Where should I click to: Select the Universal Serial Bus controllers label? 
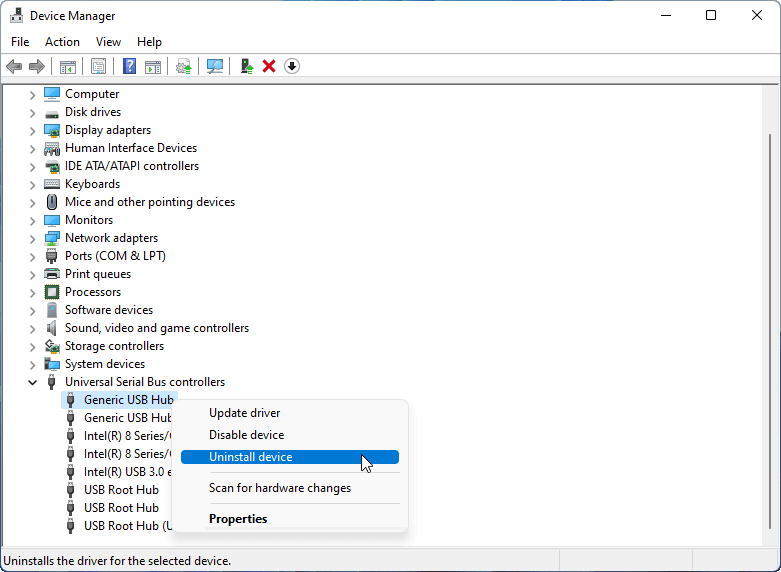(145, 382)
